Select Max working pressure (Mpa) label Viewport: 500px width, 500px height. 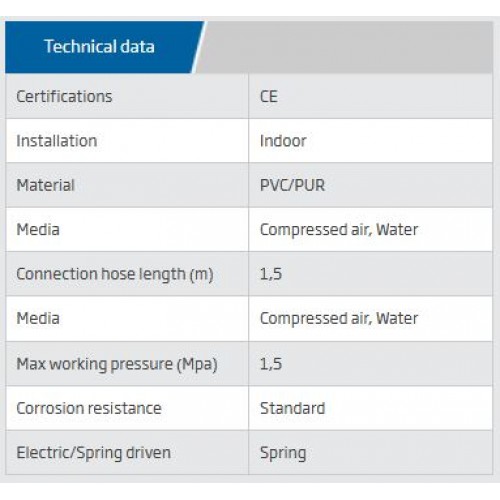[x=117, y=364]
